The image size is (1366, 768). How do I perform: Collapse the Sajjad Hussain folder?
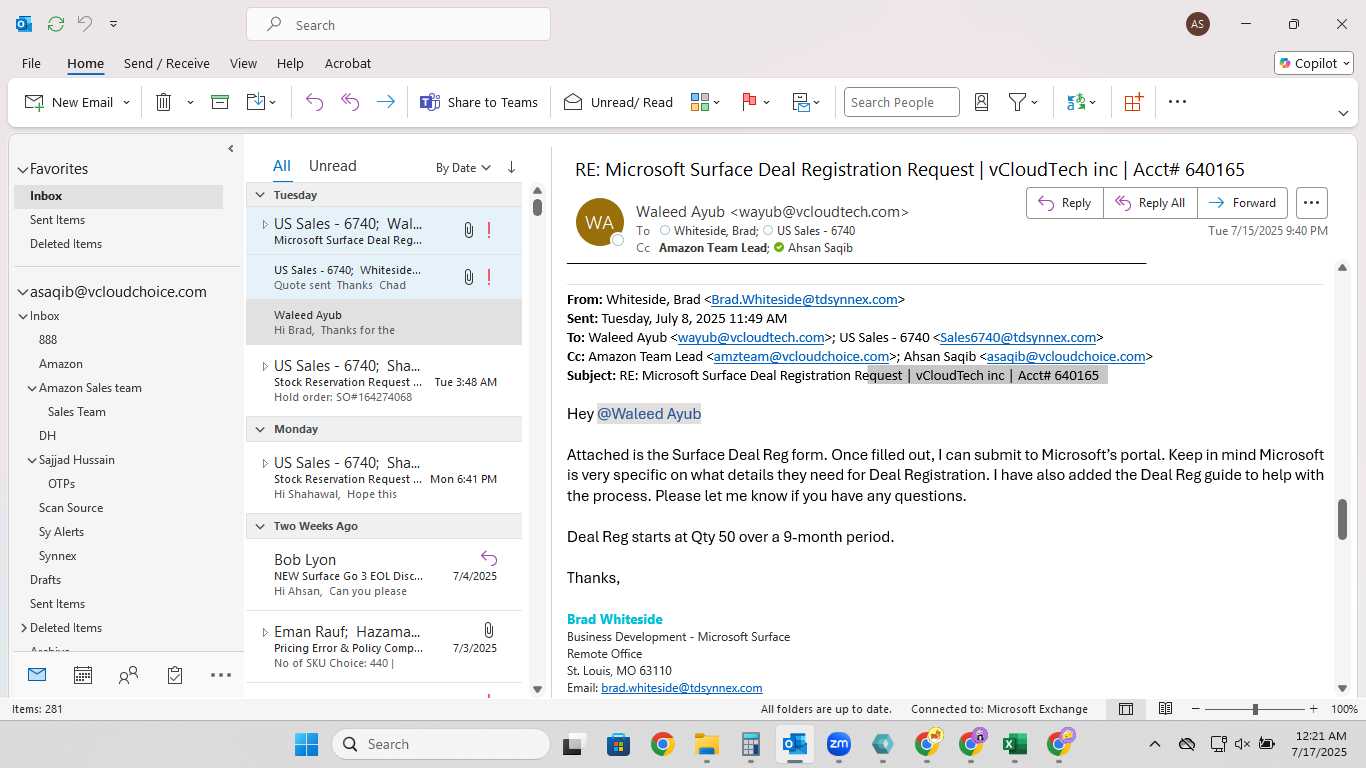(32, 460)
